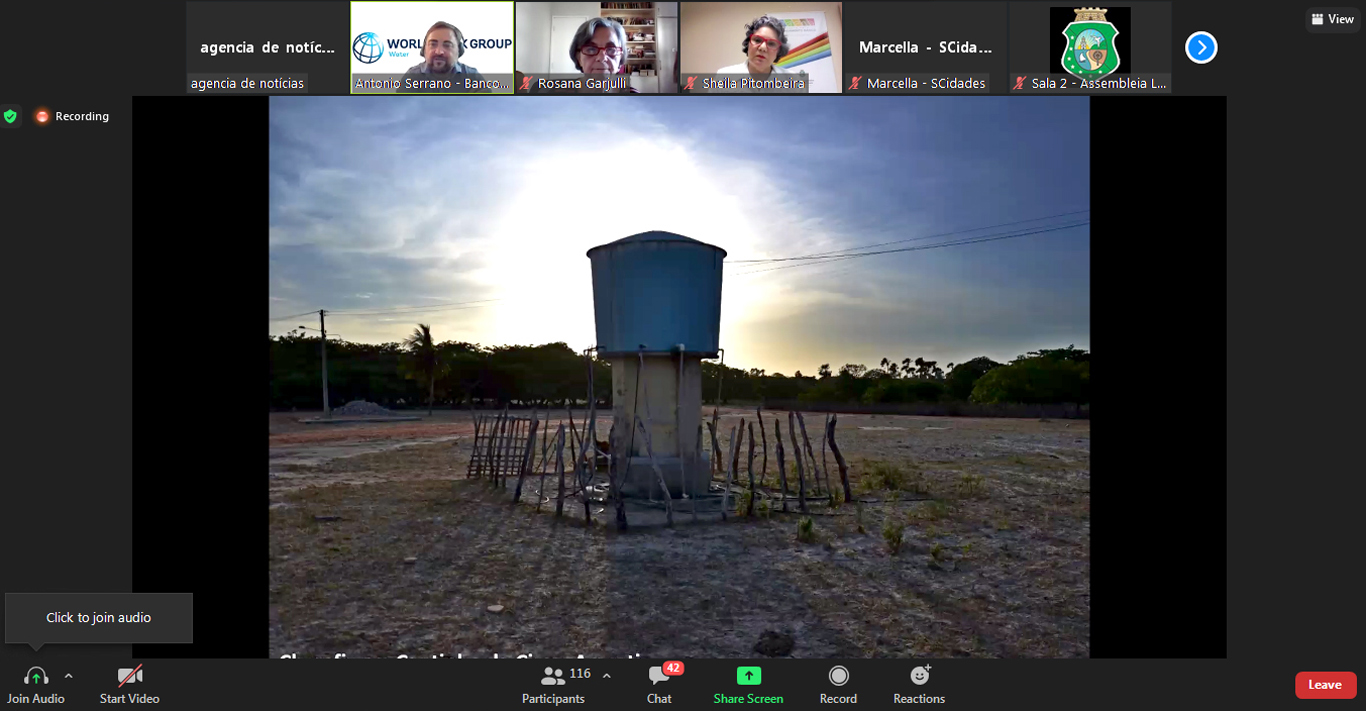Select Rosana Garjulli's video thumbnail
This screenshot has width=1366, height=711.
coord(596,47)
